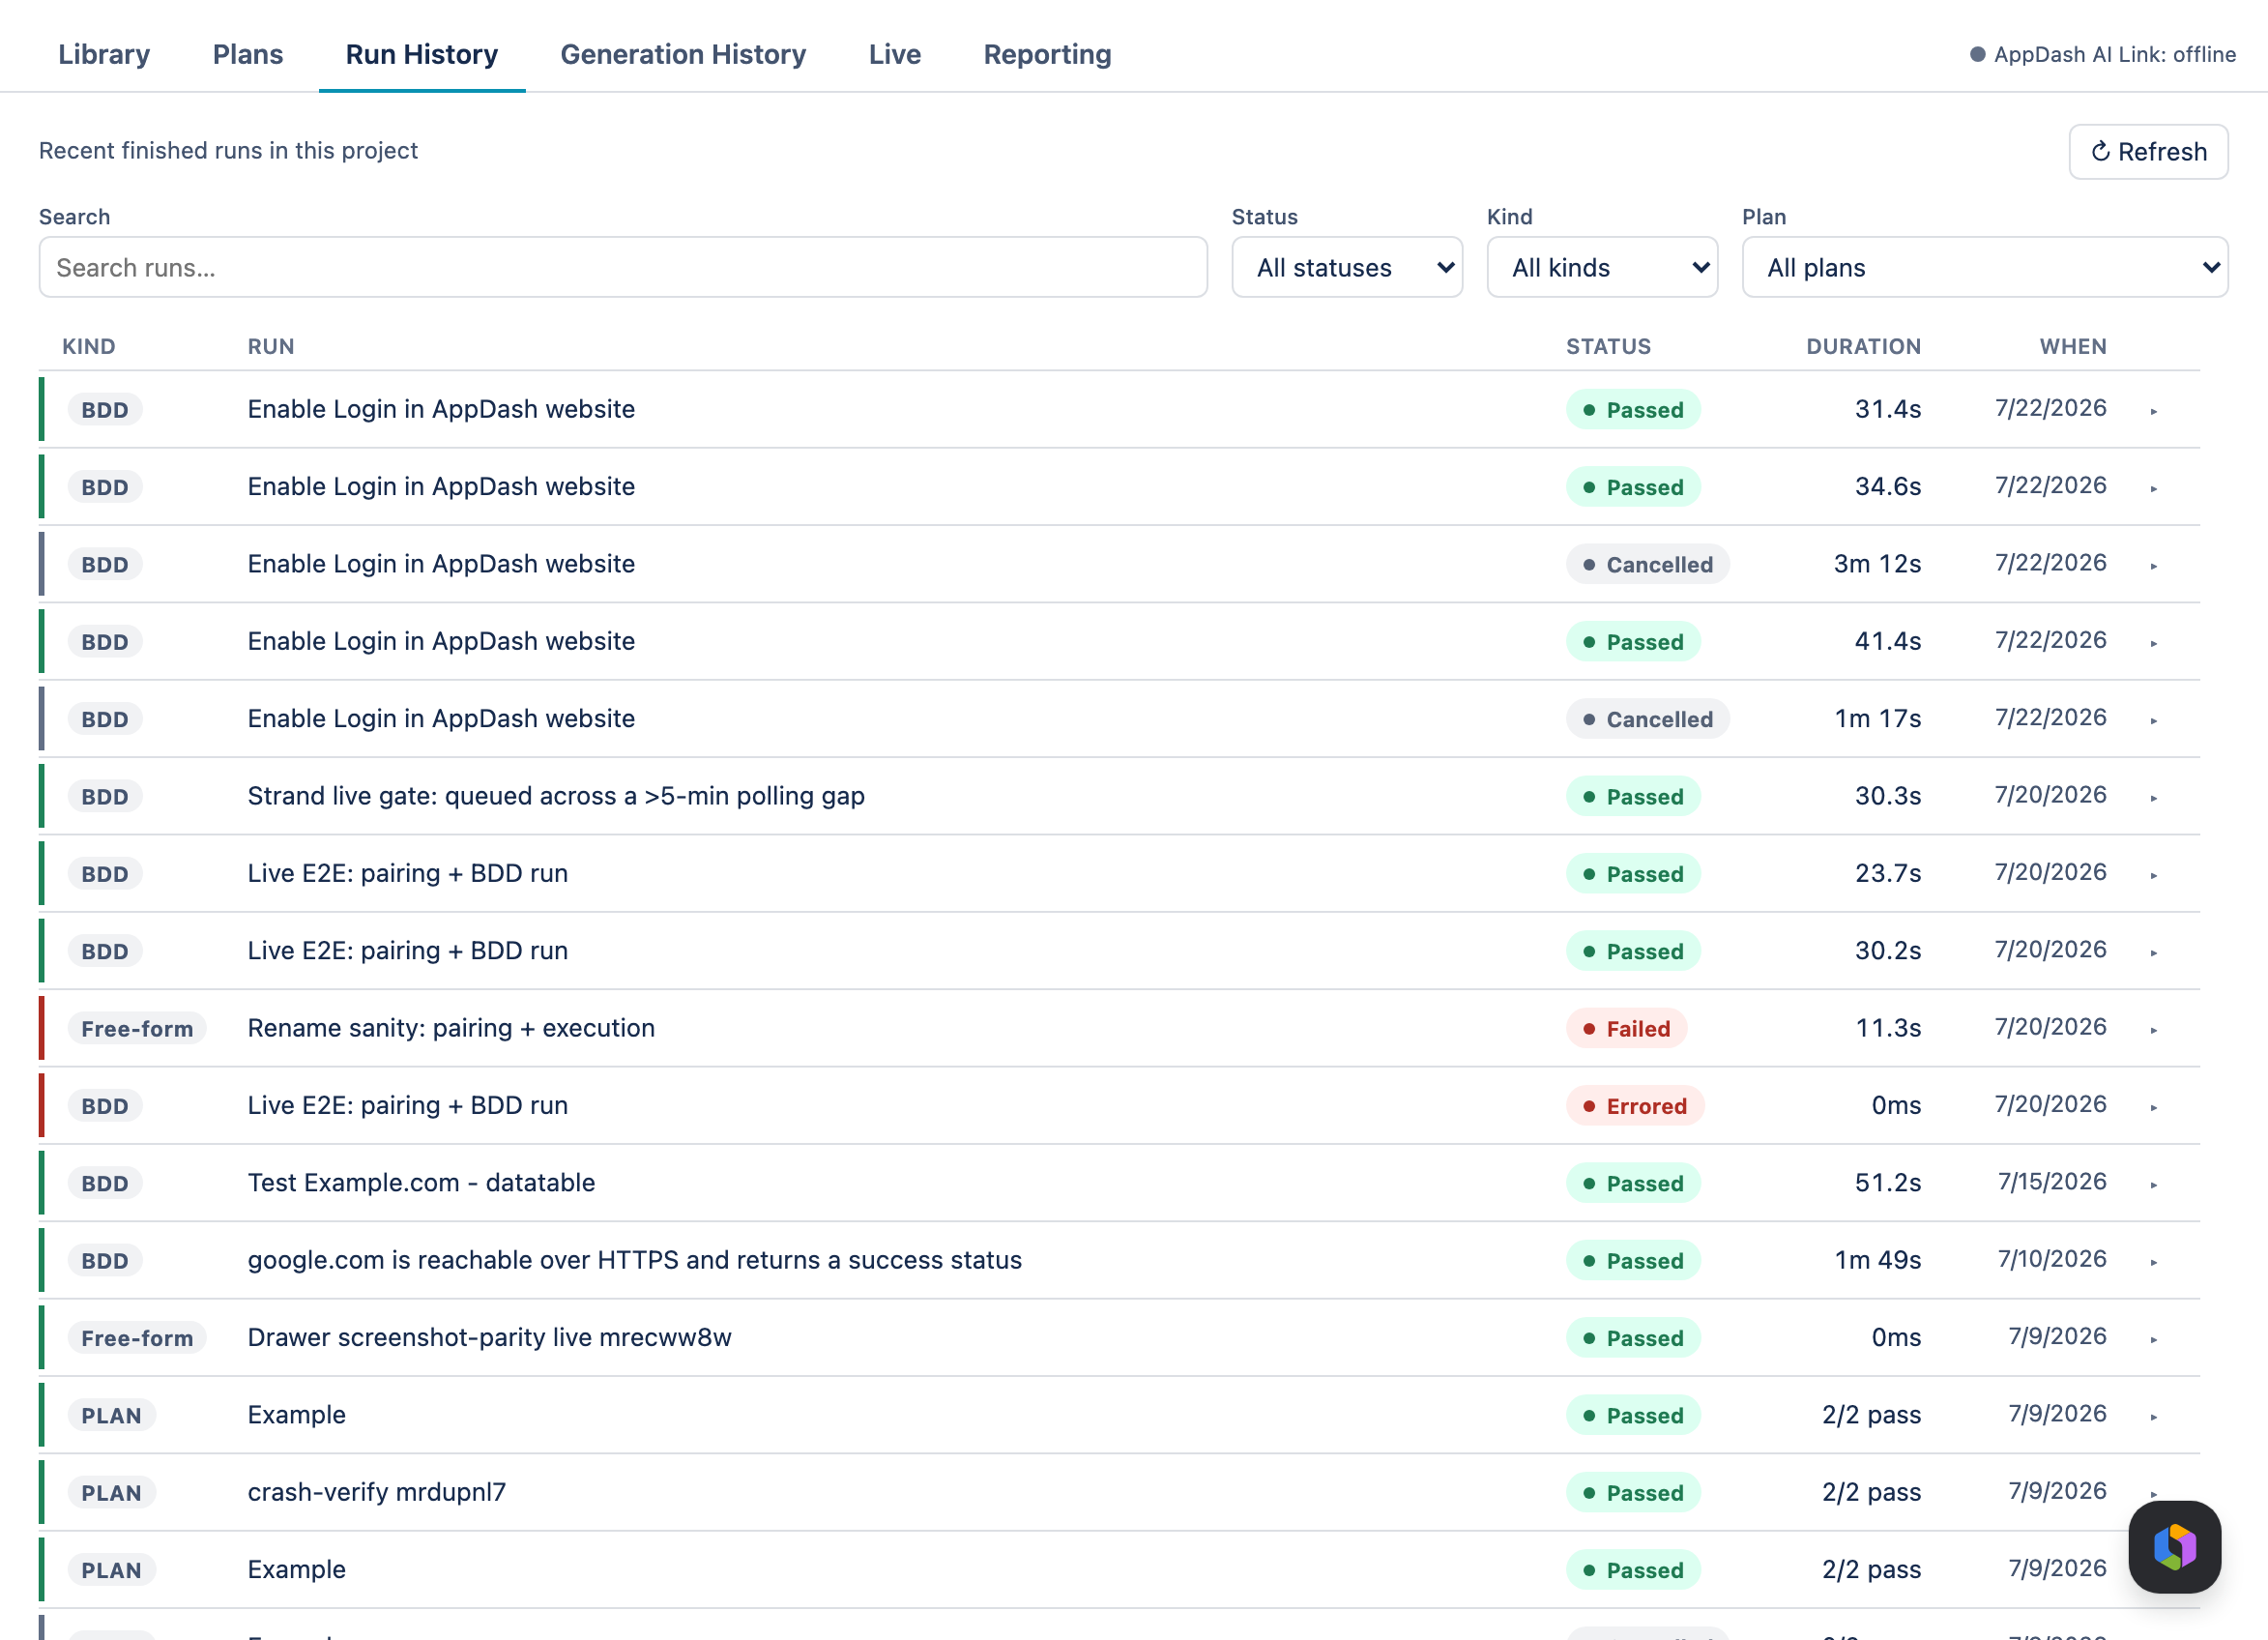Expand the 31.4s Enable Login run row
Screen dimensions: 2268x1640
2153,410
